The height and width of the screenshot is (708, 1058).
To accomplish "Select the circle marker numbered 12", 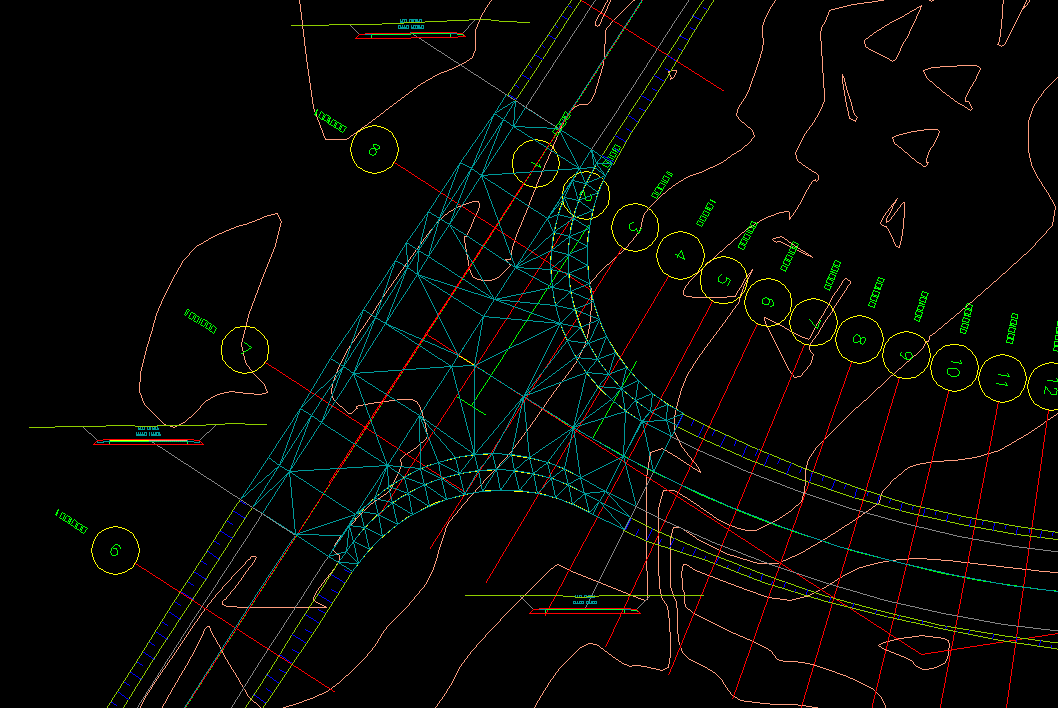I will tap(1046, 386).
